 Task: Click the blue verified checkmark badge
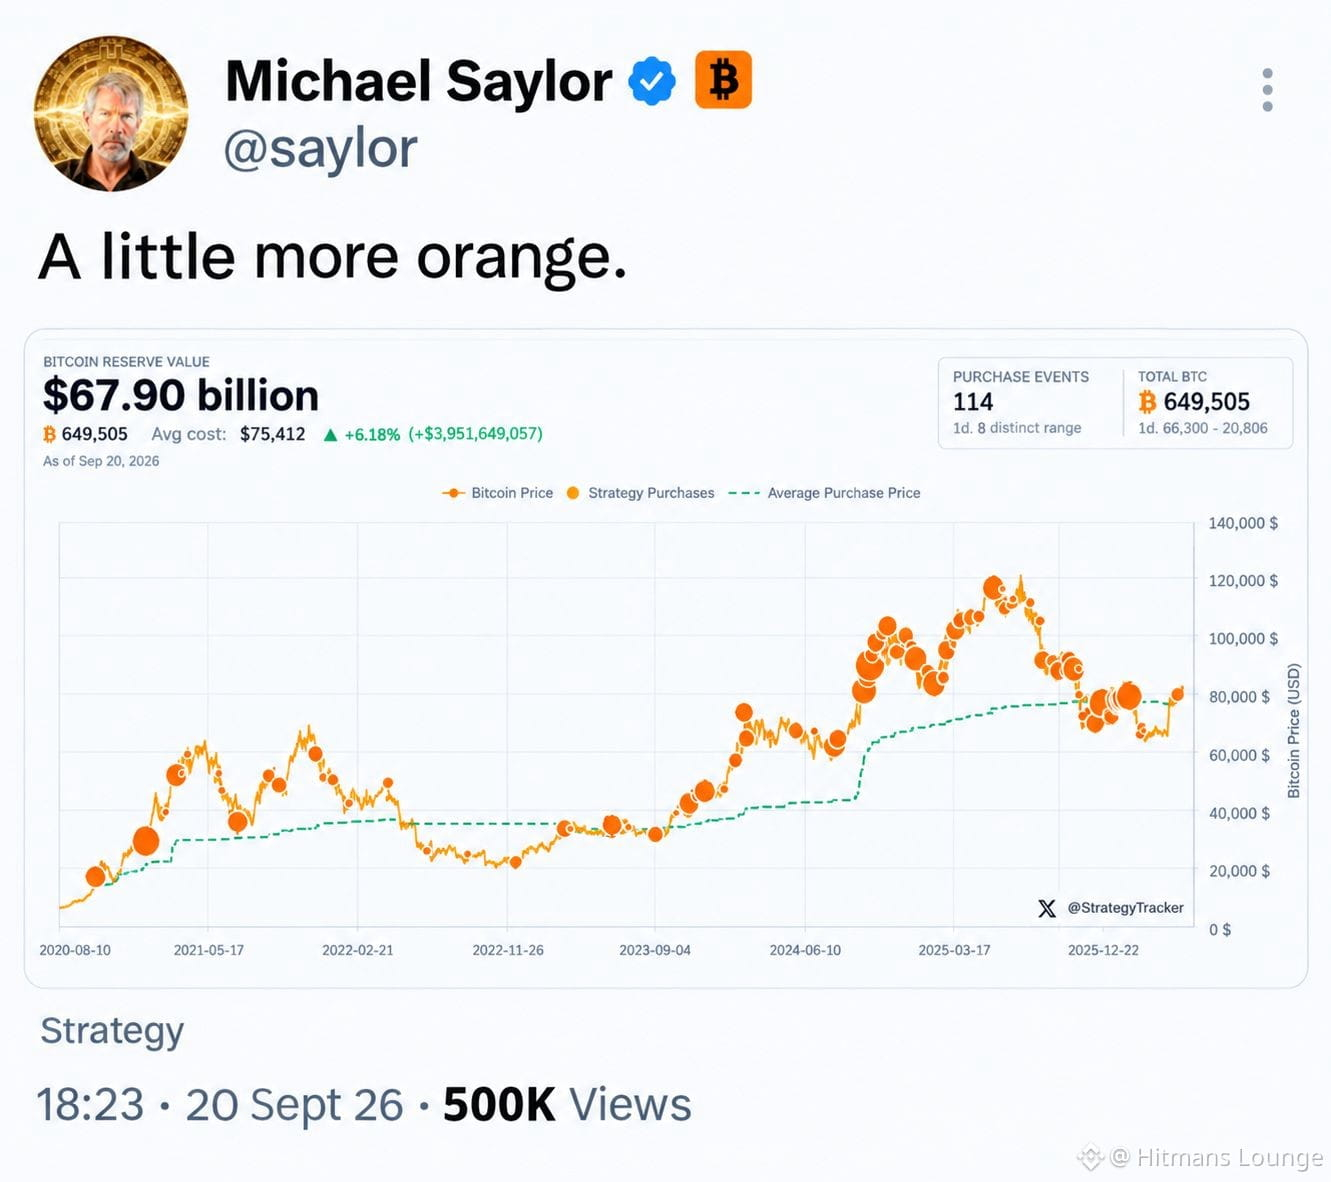[652, 81]
